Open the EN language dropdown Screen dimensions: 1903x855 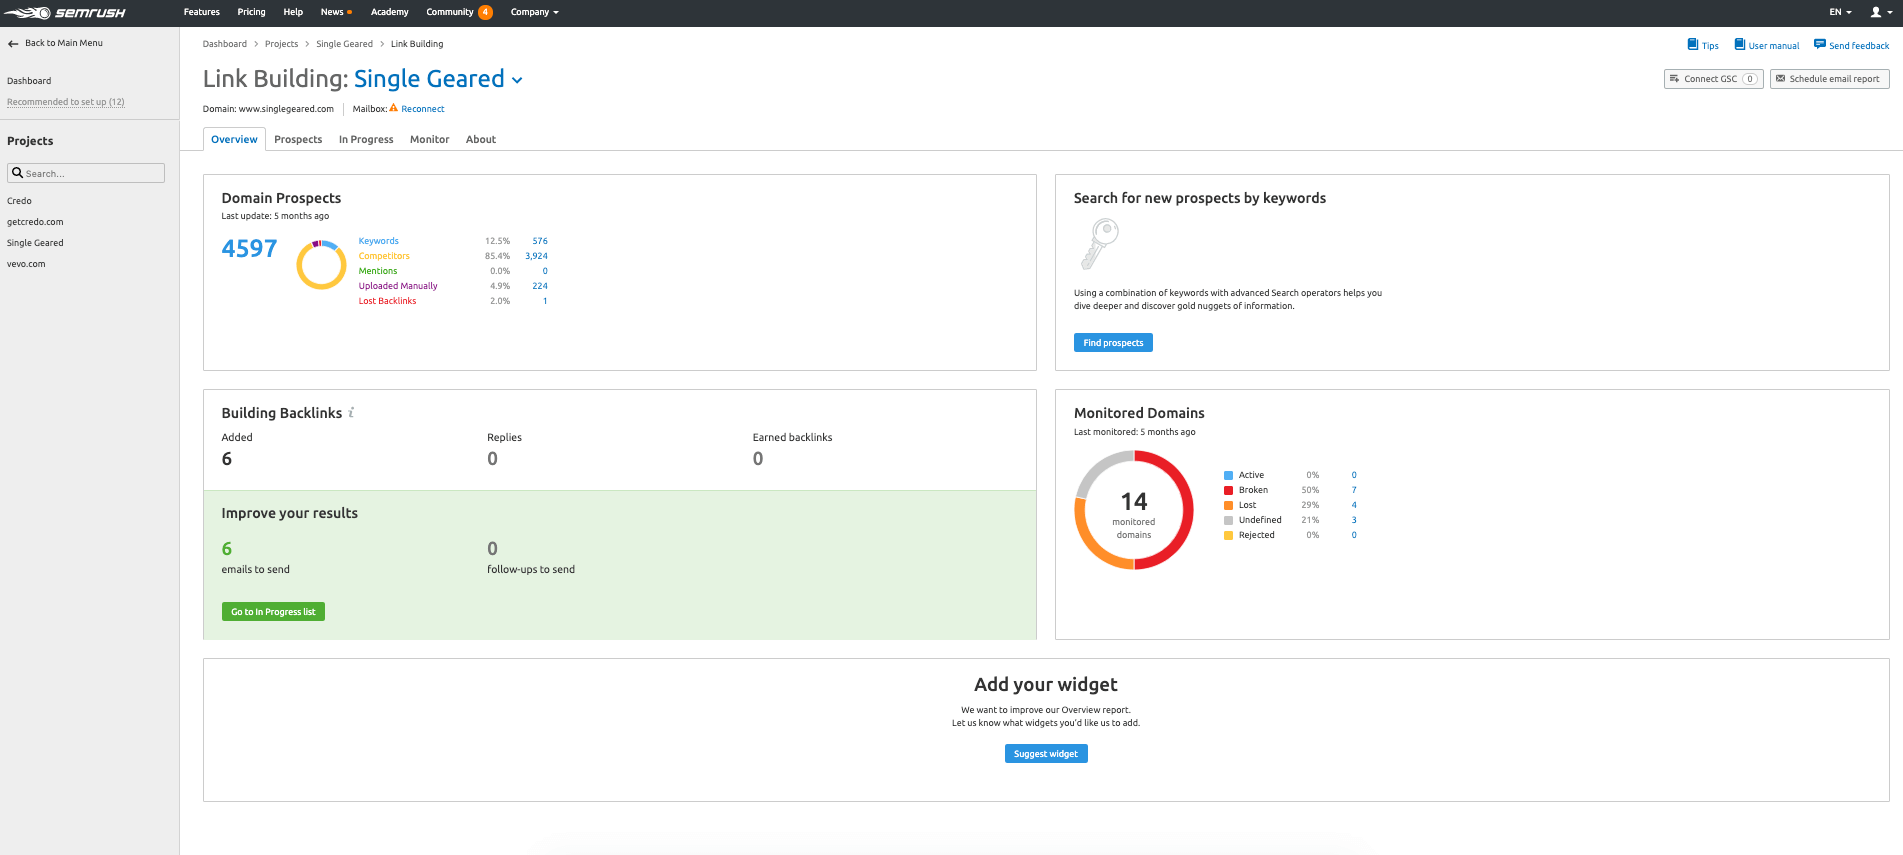point(1840,12)
